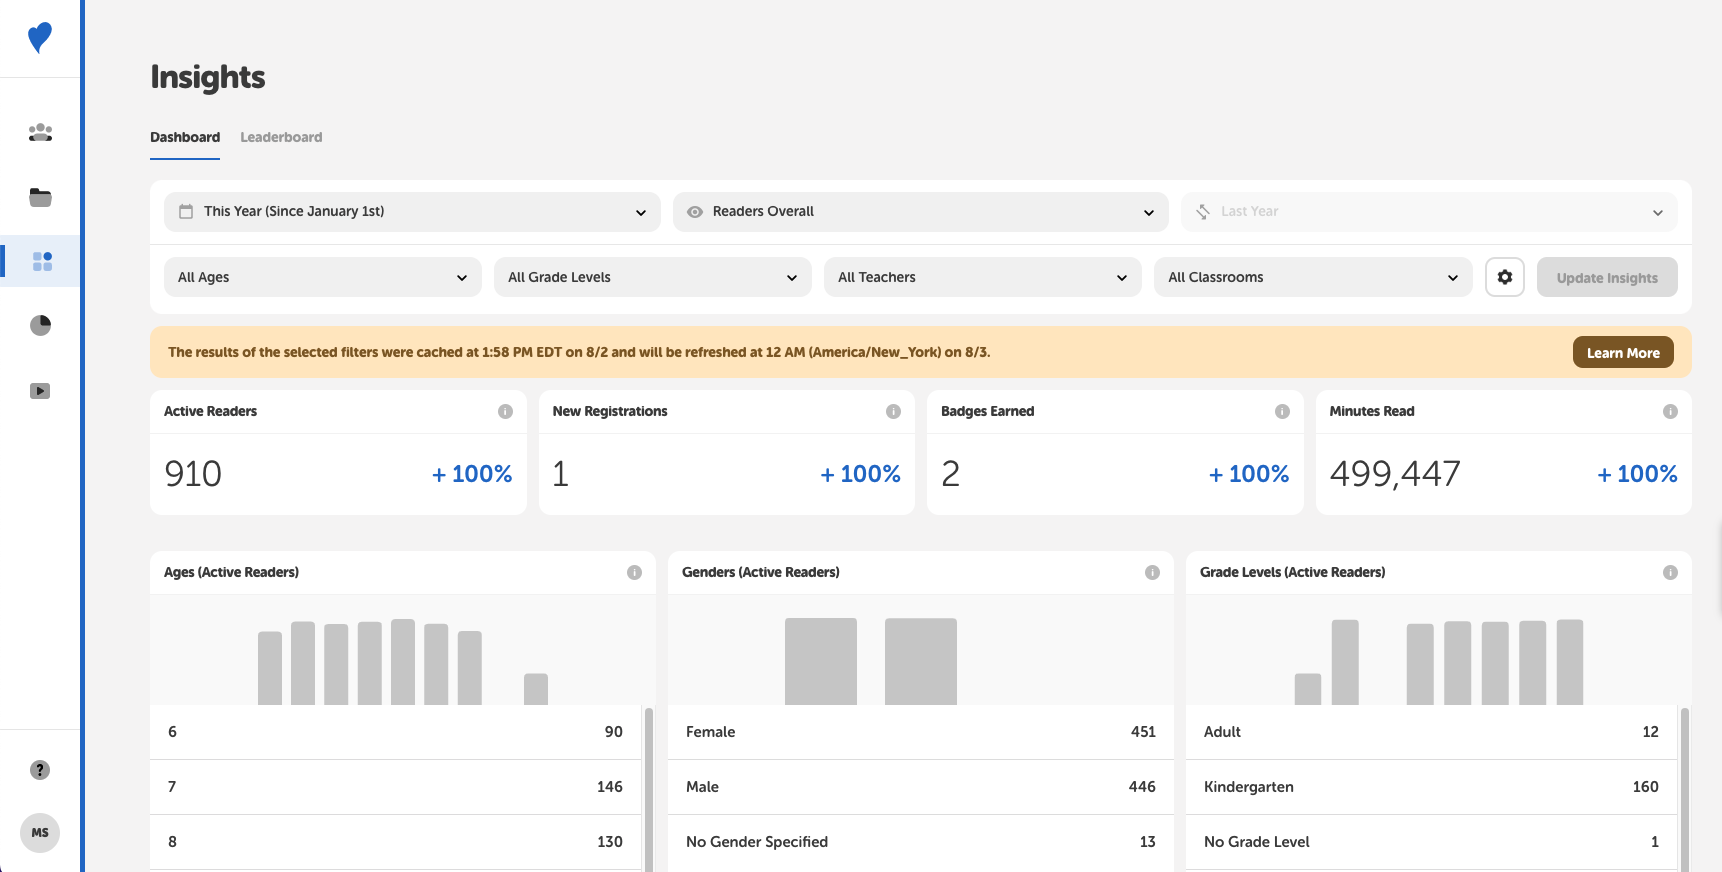Image resolution: width=1722 pixels, height=872 pixels.
Task: Open the help question mark icon
Action: tap(40, 770)
